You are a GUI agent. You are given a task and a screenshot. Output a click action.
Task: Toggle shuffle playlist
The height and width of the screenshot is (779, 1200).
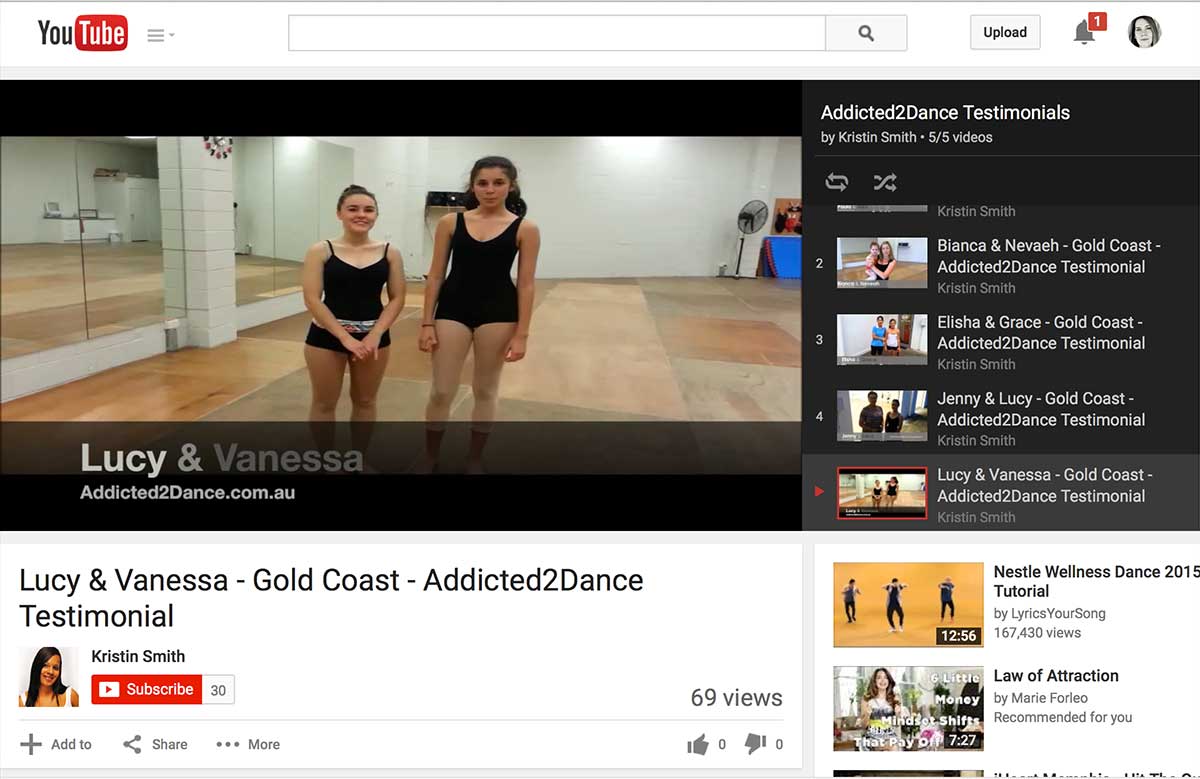point(885,182)
